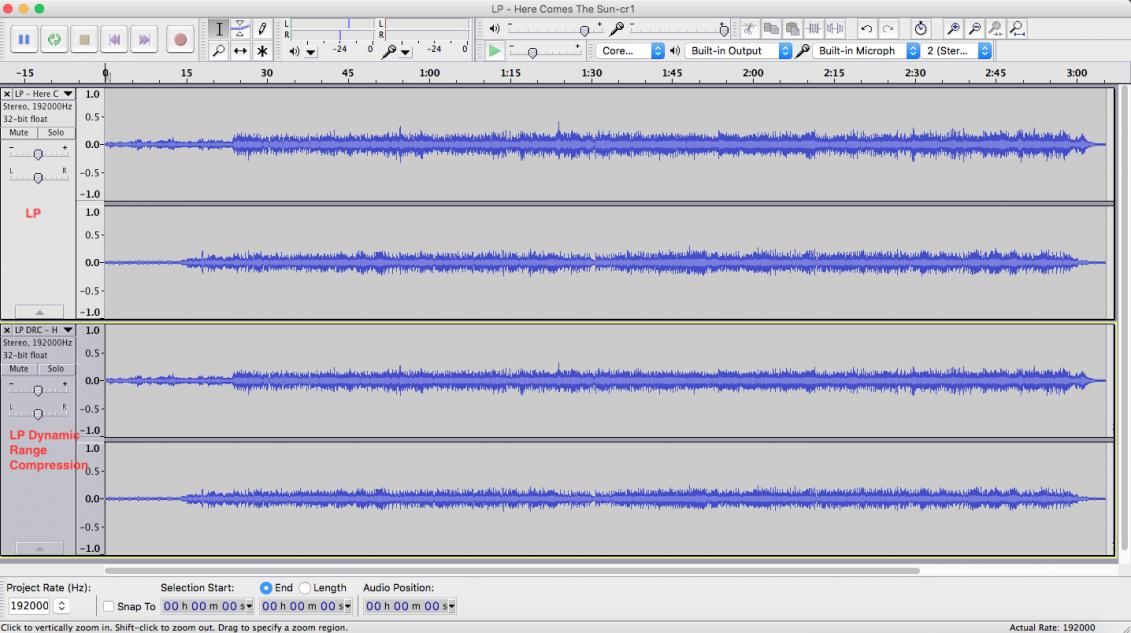Activate the Multi-tool asterisk icon
Screen dimensions: 1131x633
[262, 51]
